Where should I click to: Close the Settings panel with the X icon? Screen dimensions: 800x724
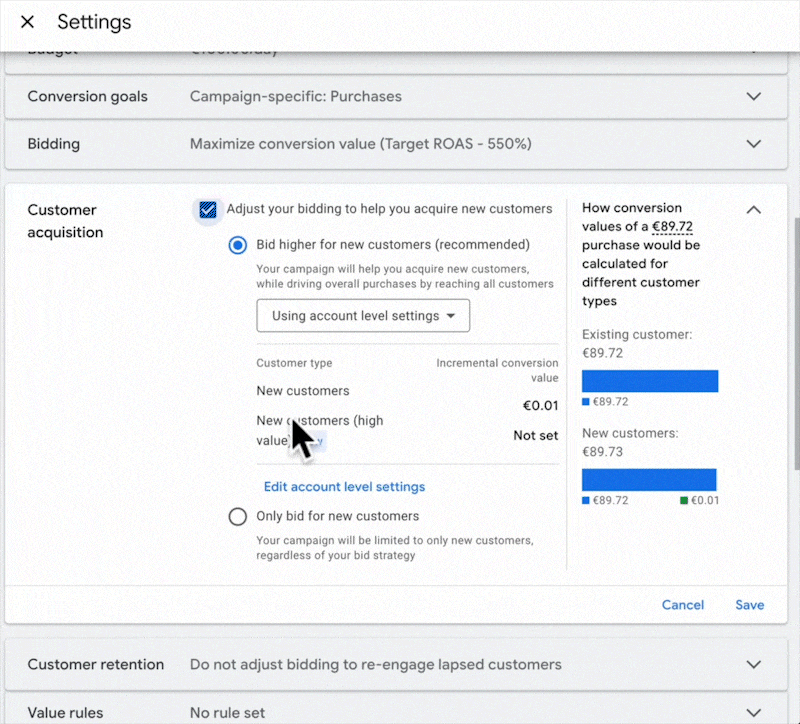tap(27, 22)
